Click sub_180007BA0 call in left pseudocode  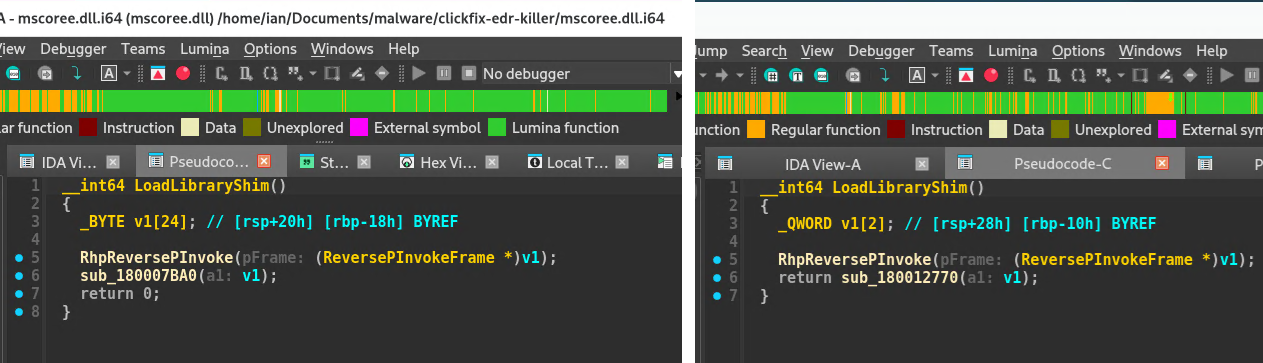pos(137,277)
